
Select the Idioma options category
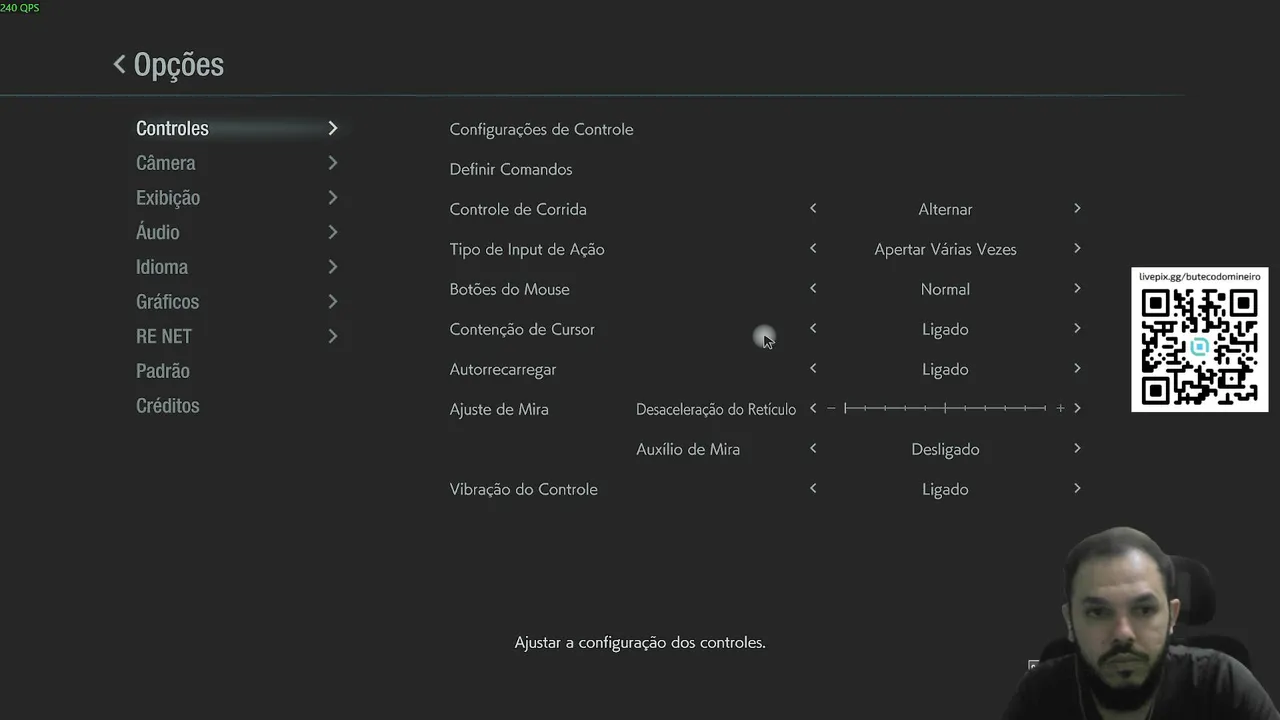[x=162, y=267]
